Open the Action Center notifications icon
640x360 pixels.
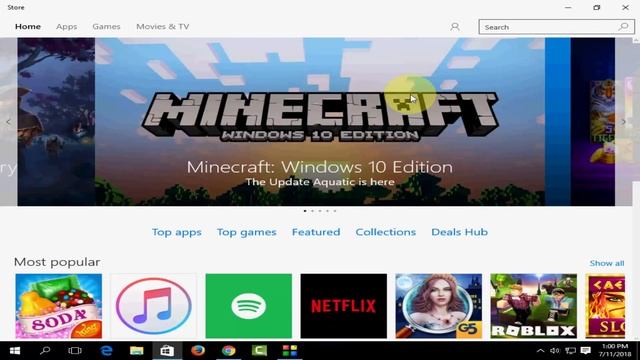pos(586,351)
